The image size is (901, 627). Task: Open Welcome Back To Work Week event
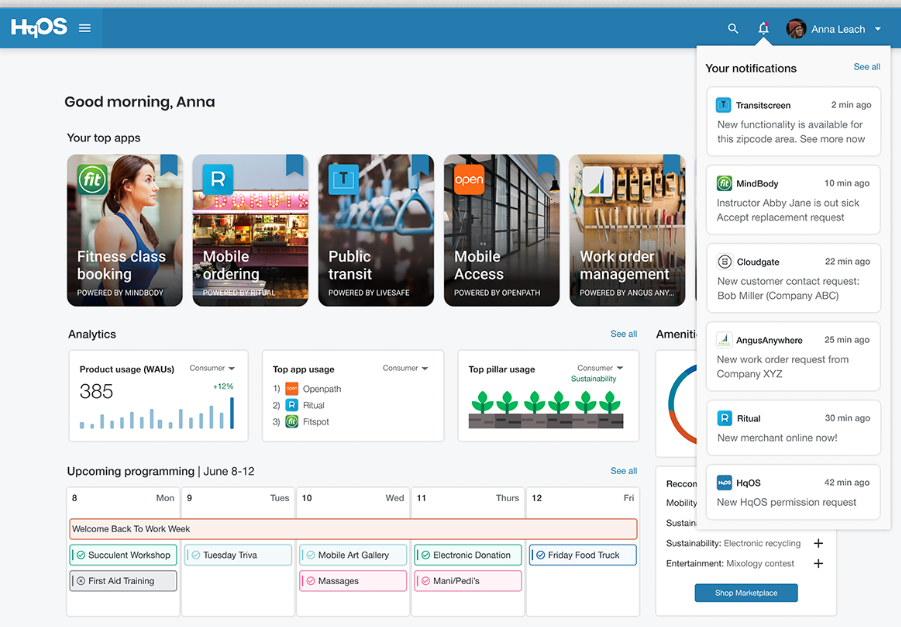pyautogui.click(x=353, y=529)
